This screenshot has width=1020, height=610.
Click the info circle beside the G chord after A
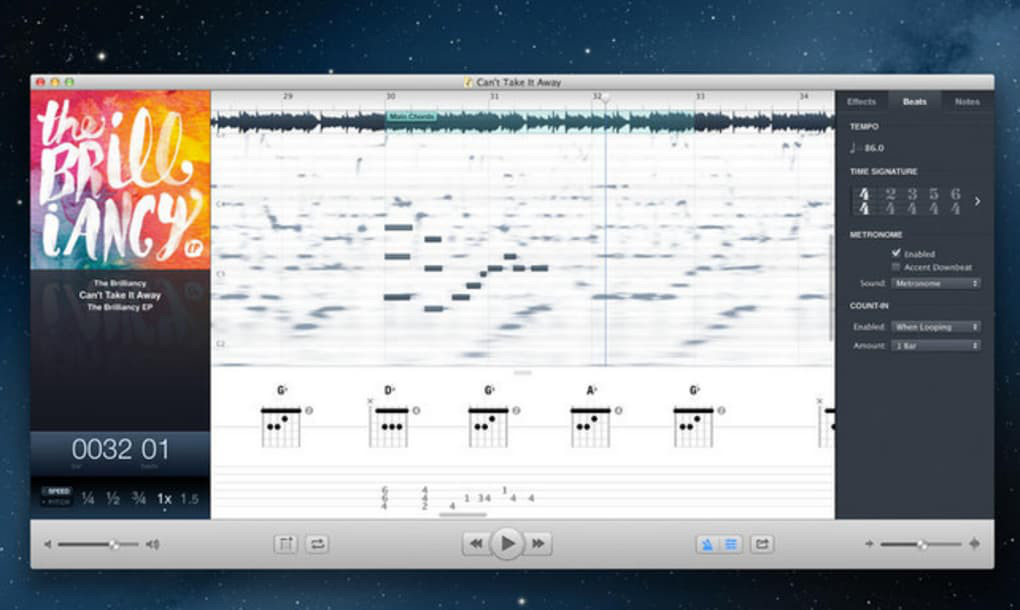[x=721, y=410]
